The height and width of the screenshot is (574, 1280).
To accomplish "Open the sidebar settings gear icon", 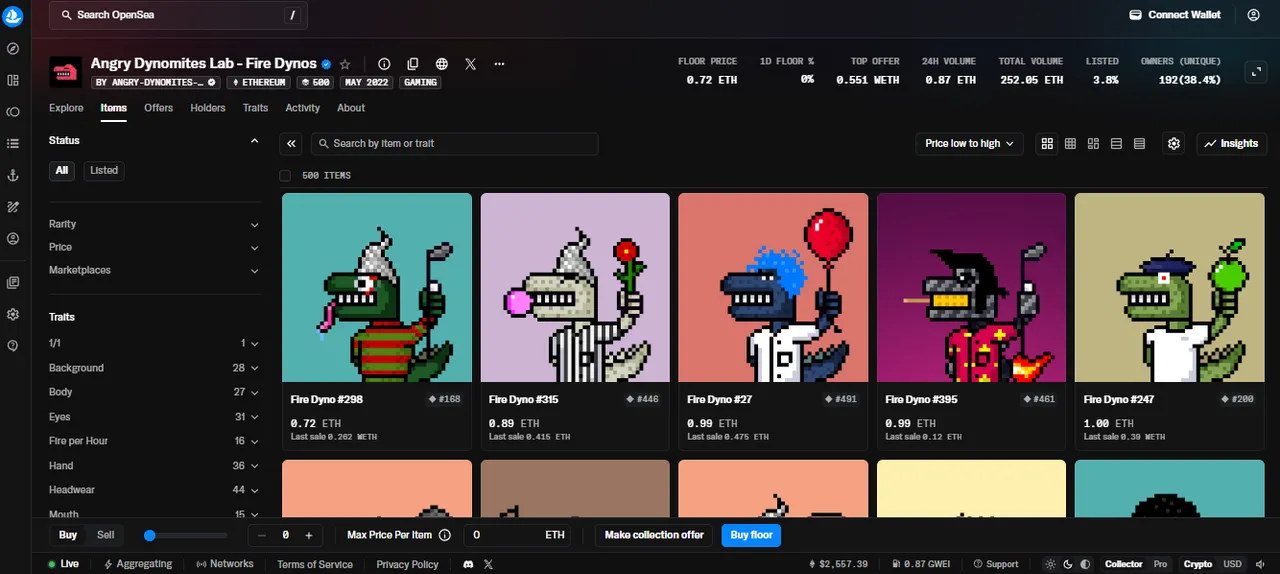I will coord(13,314).
